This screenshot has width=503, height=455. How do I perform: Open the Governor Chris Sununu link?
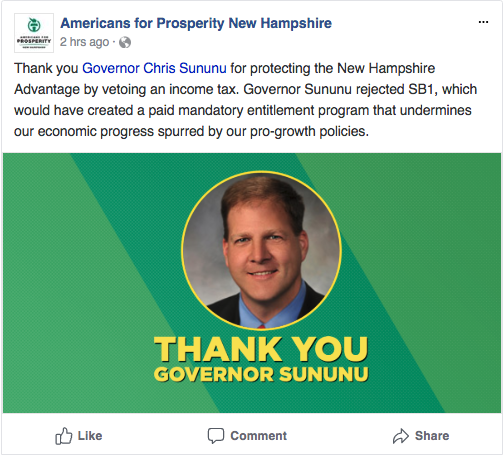coord(154,68)
